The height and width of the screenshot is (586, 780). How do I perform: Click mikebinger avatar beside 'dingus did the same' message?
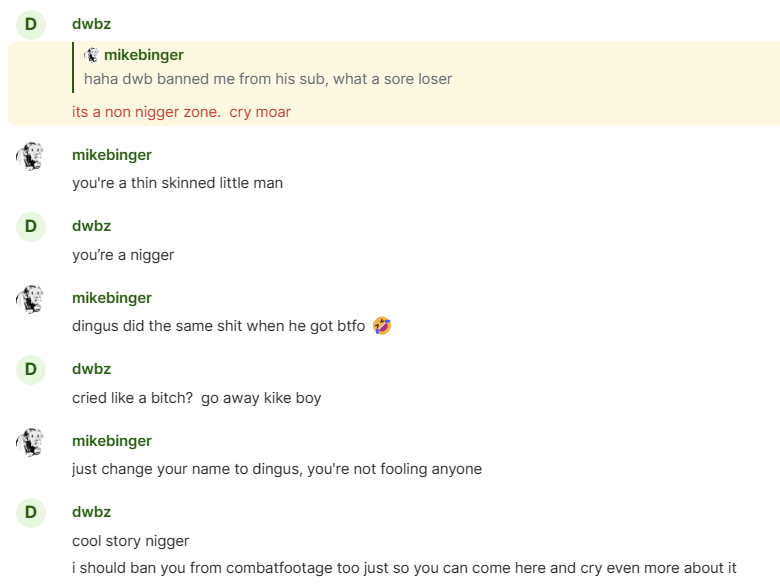tap(30, 299)
